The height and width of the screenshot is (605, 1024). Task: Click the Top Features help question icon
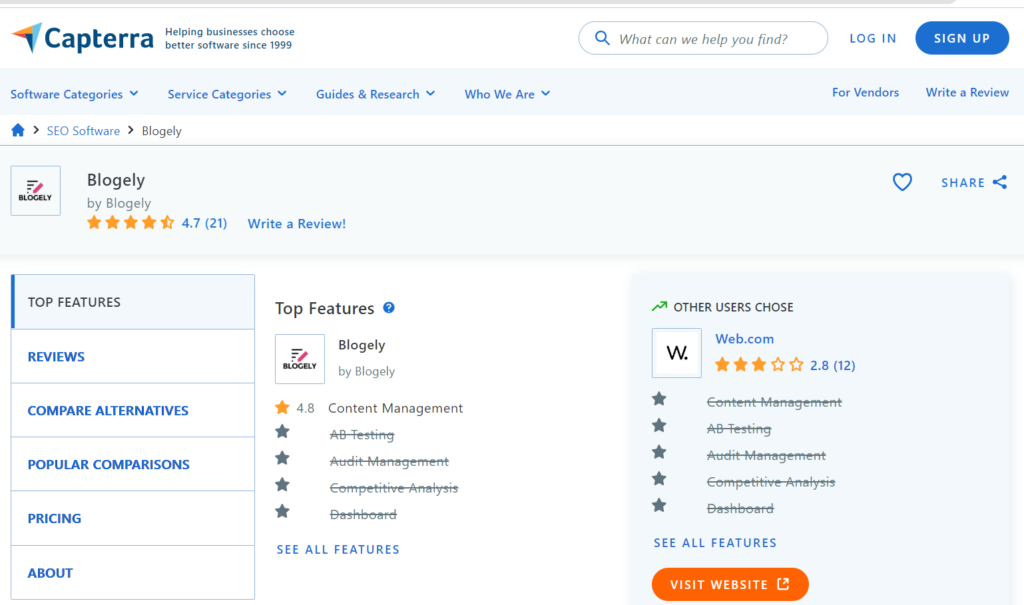(x=389, y=308)
